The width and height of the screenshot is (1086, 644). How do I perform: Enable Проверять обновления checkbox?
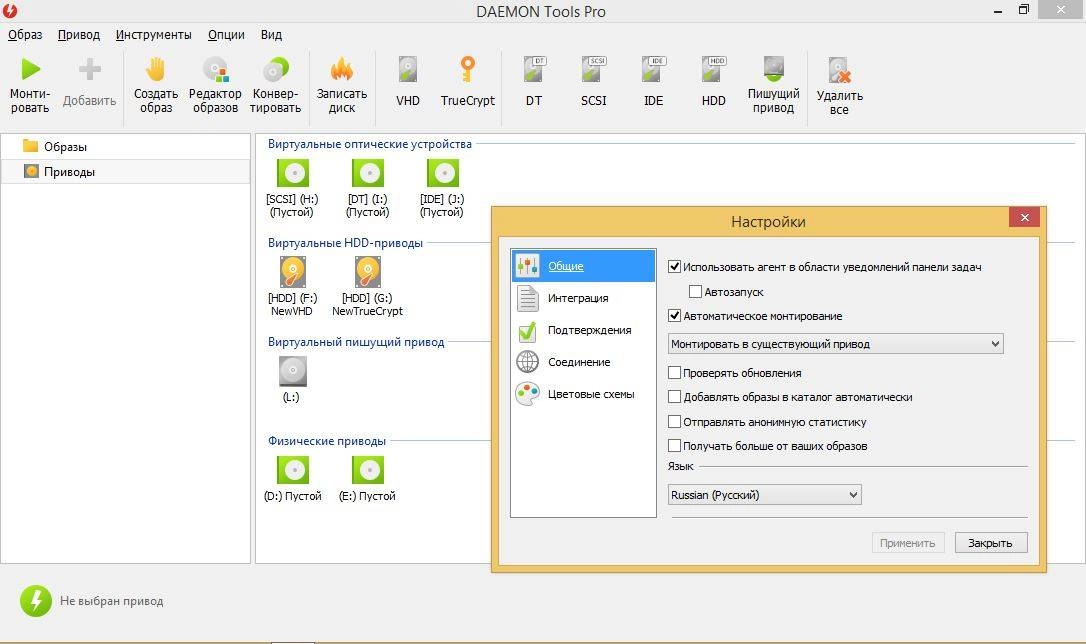(675, 373)
